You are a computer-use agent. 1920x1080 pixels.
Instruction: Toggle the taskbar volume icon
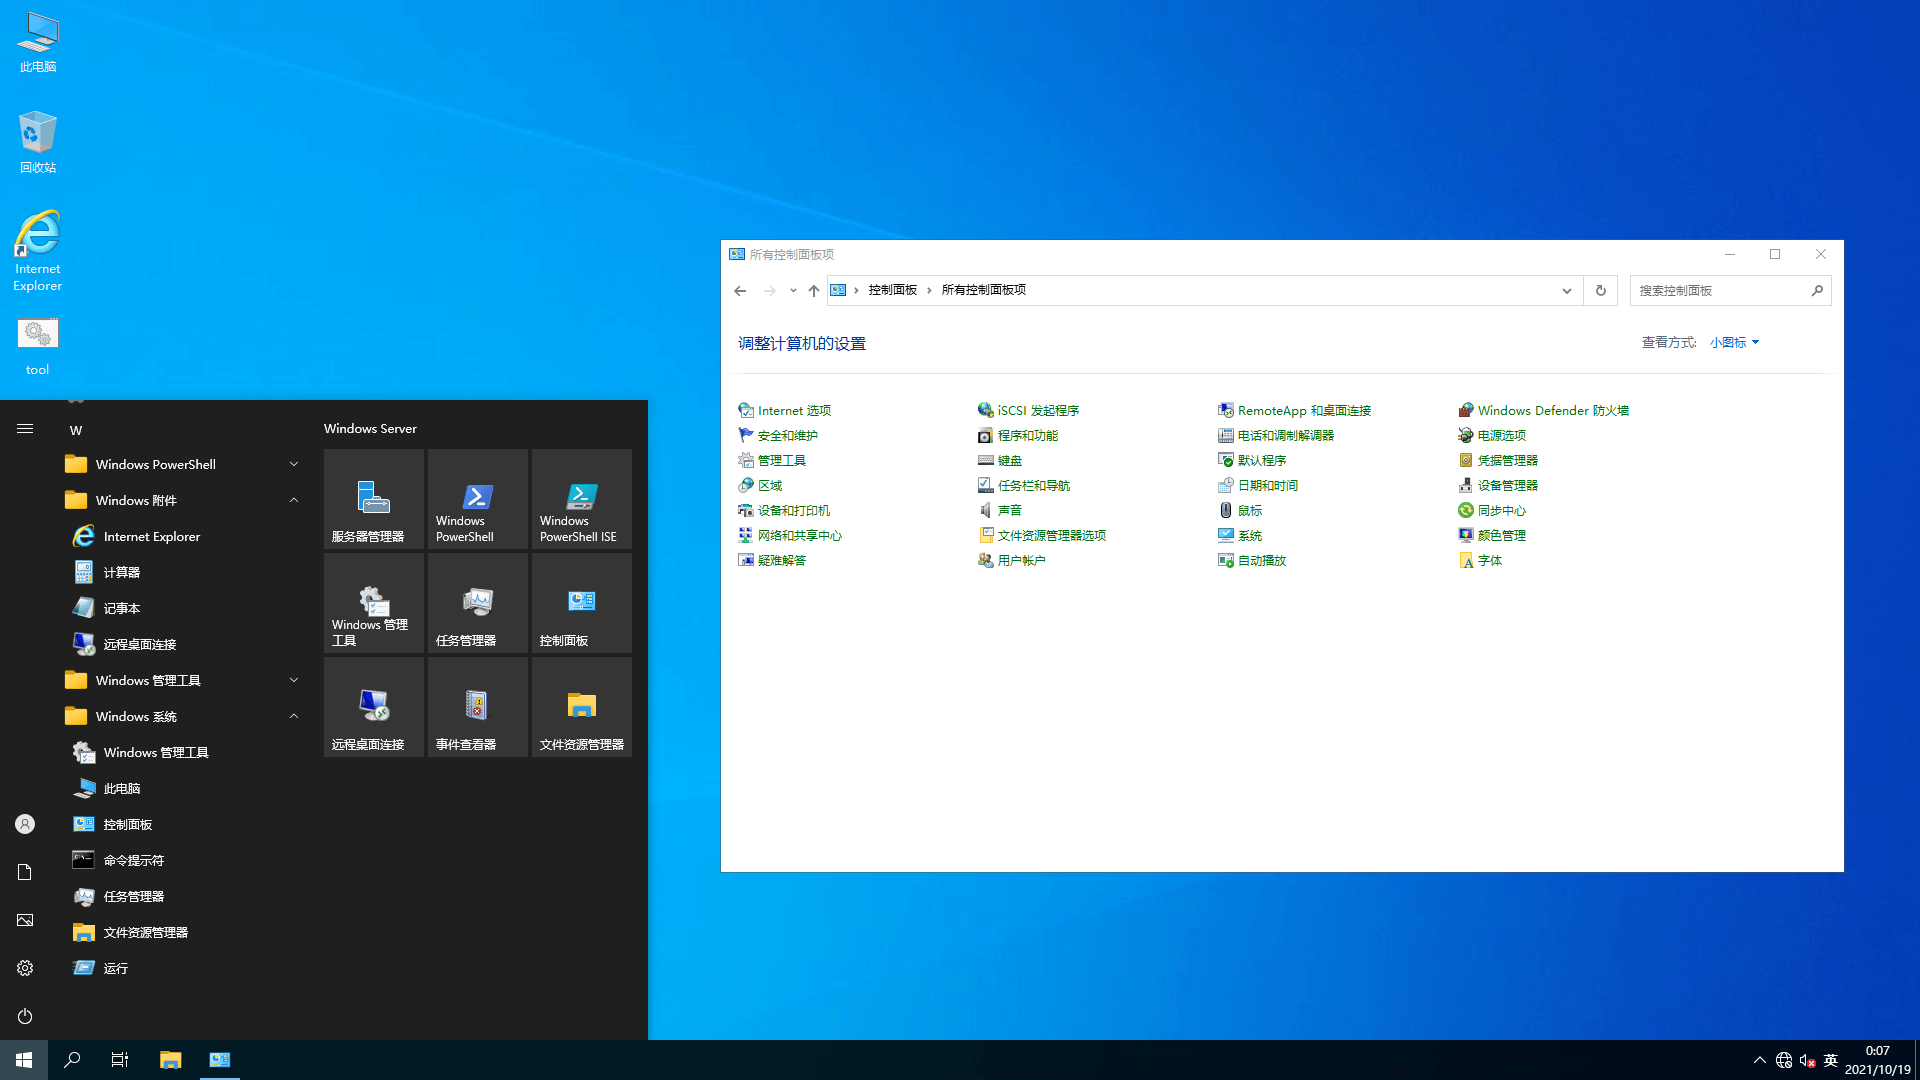pos(1807,1060)
